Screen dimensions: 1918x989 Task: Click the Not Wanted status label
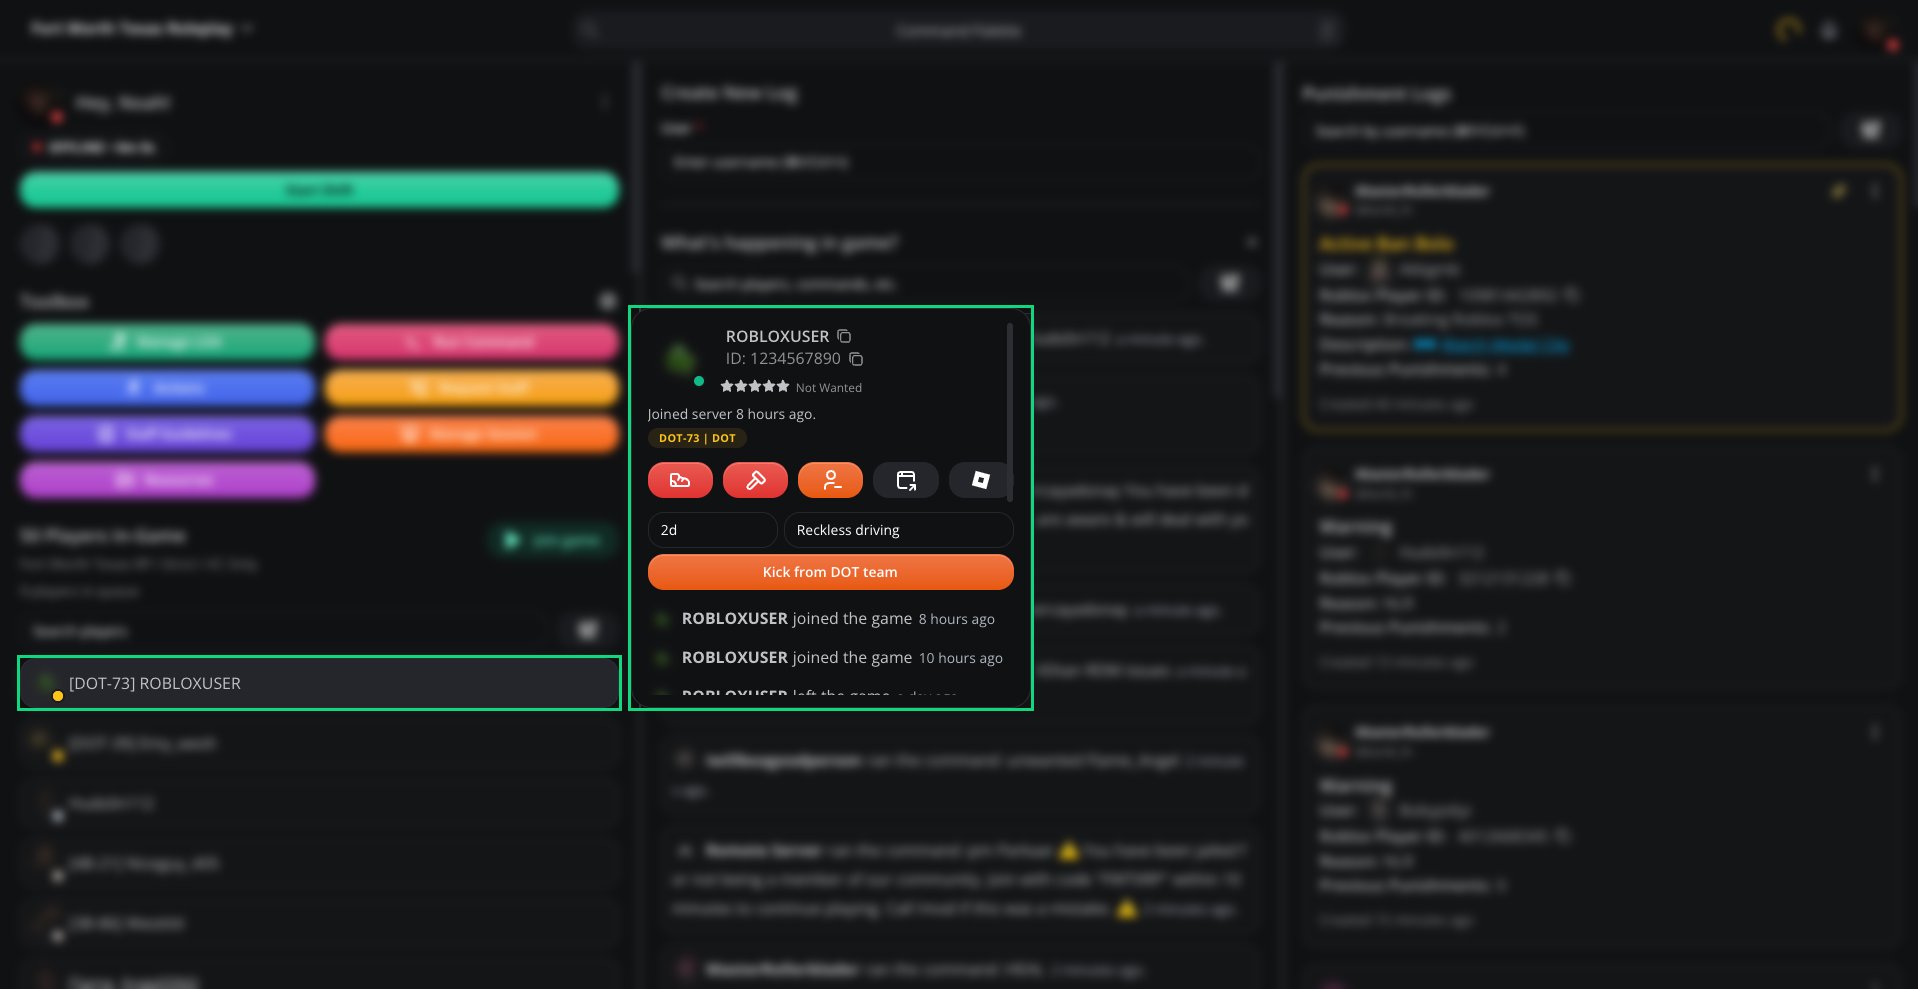[828, 388]
